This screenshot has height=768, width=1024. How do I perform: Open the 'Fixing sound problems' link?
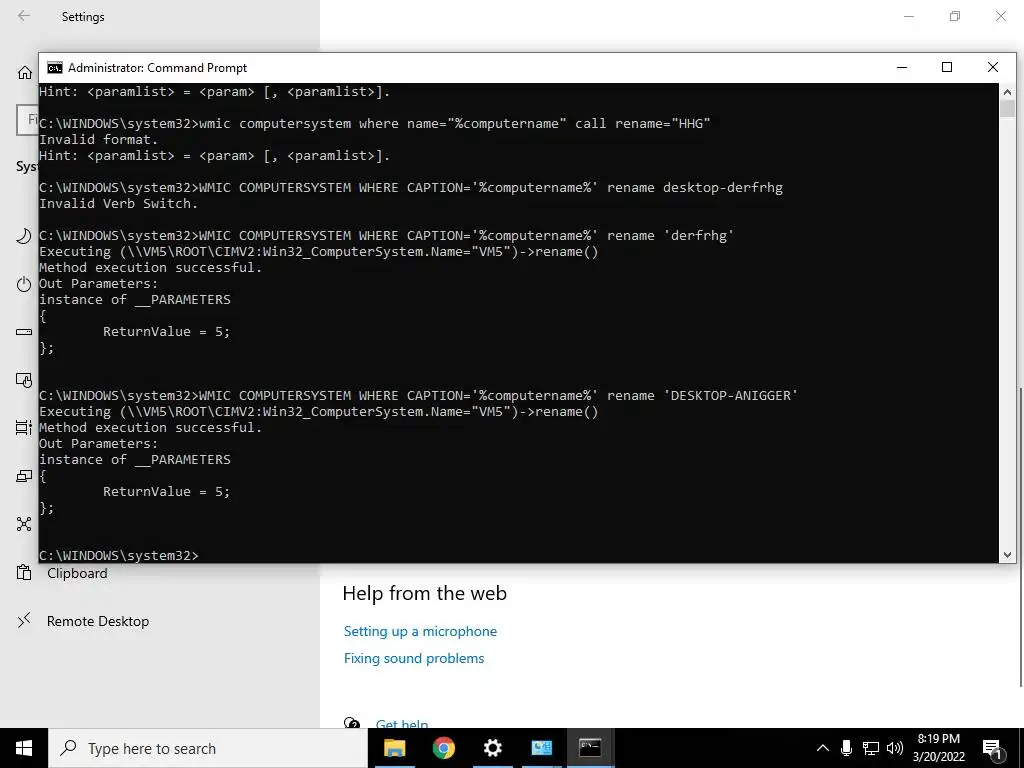click(x=414, y=658)
